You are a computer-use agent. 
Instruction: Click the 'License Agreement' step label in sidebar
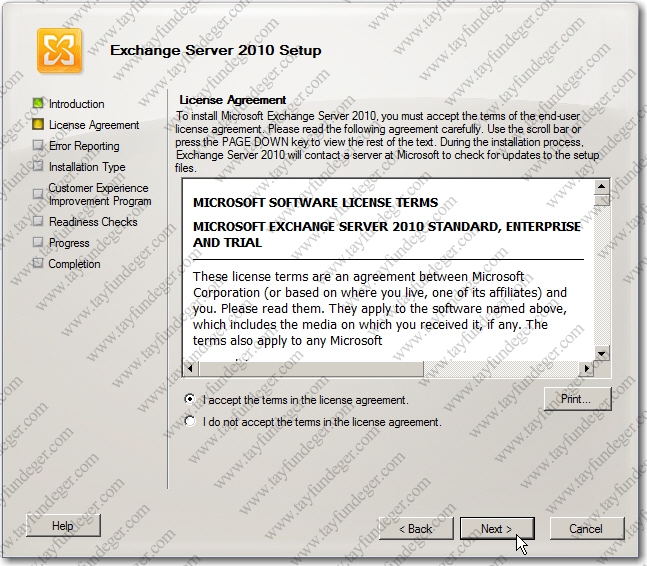(94, 125)
